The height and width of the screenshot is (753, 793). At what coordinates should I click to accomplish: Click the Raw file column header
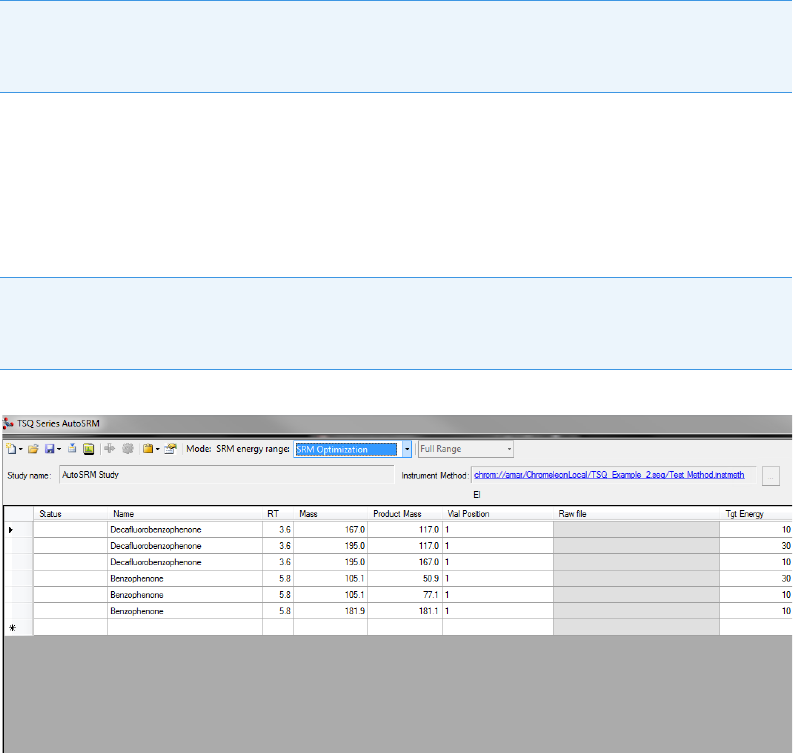[x=636, y=514]
